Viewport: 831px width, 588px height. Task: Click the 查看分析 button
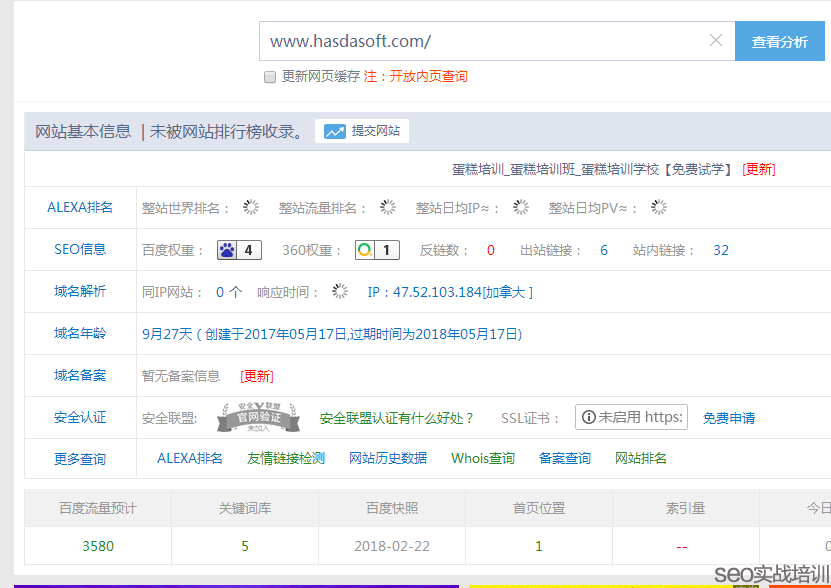[x=779, y=41]
